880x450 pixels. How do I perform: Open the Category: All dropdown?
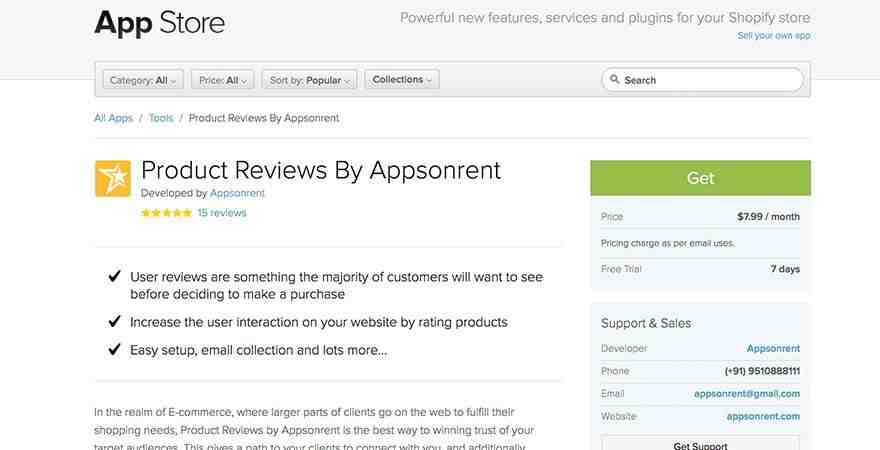(x=143, y=80)
